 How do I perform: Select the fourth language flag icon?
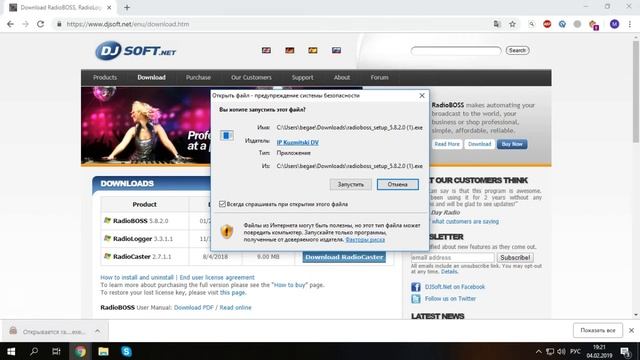[336, 50]
